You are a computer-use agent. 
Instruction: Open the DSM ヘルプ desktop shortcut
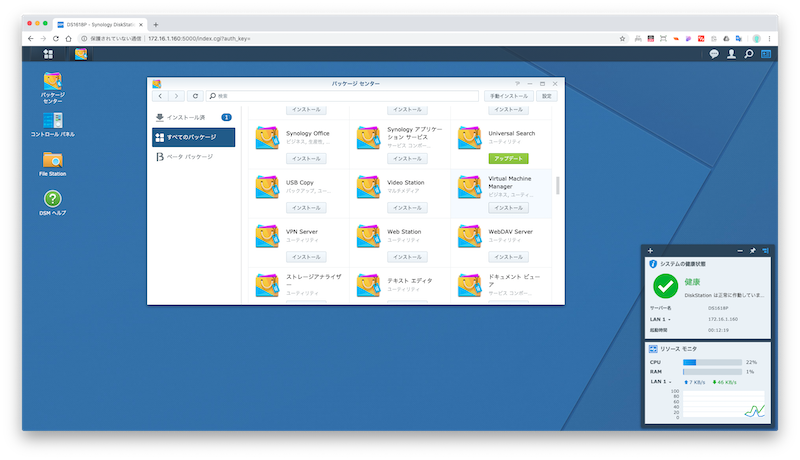click(53, 203)
